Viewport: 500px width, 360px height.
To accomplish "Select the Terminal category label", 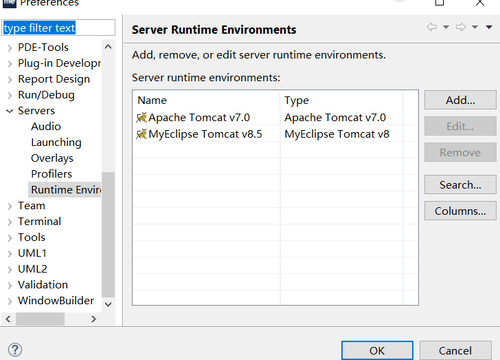I will [x=39, y=221].
